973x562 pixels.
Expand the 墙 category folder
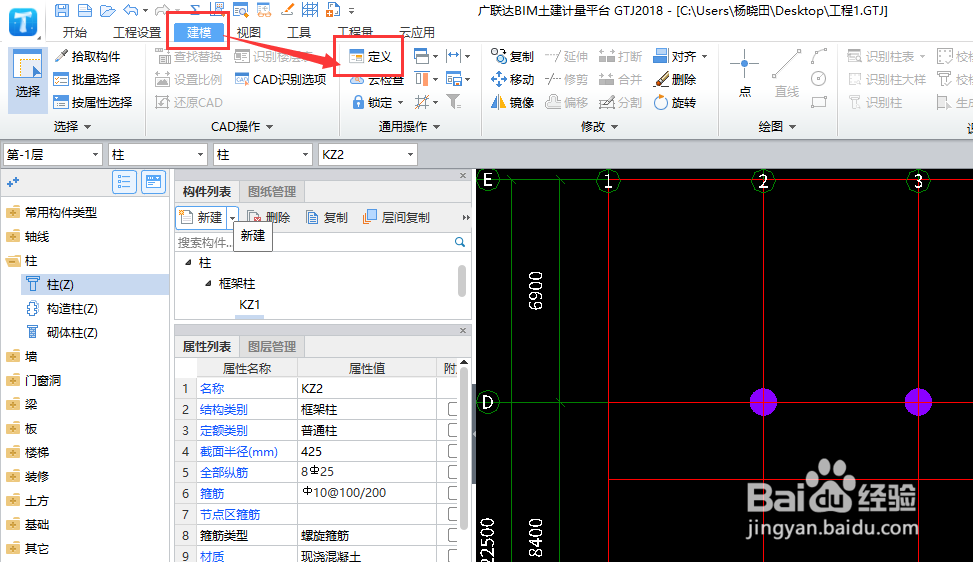click(x=12, y=356)
